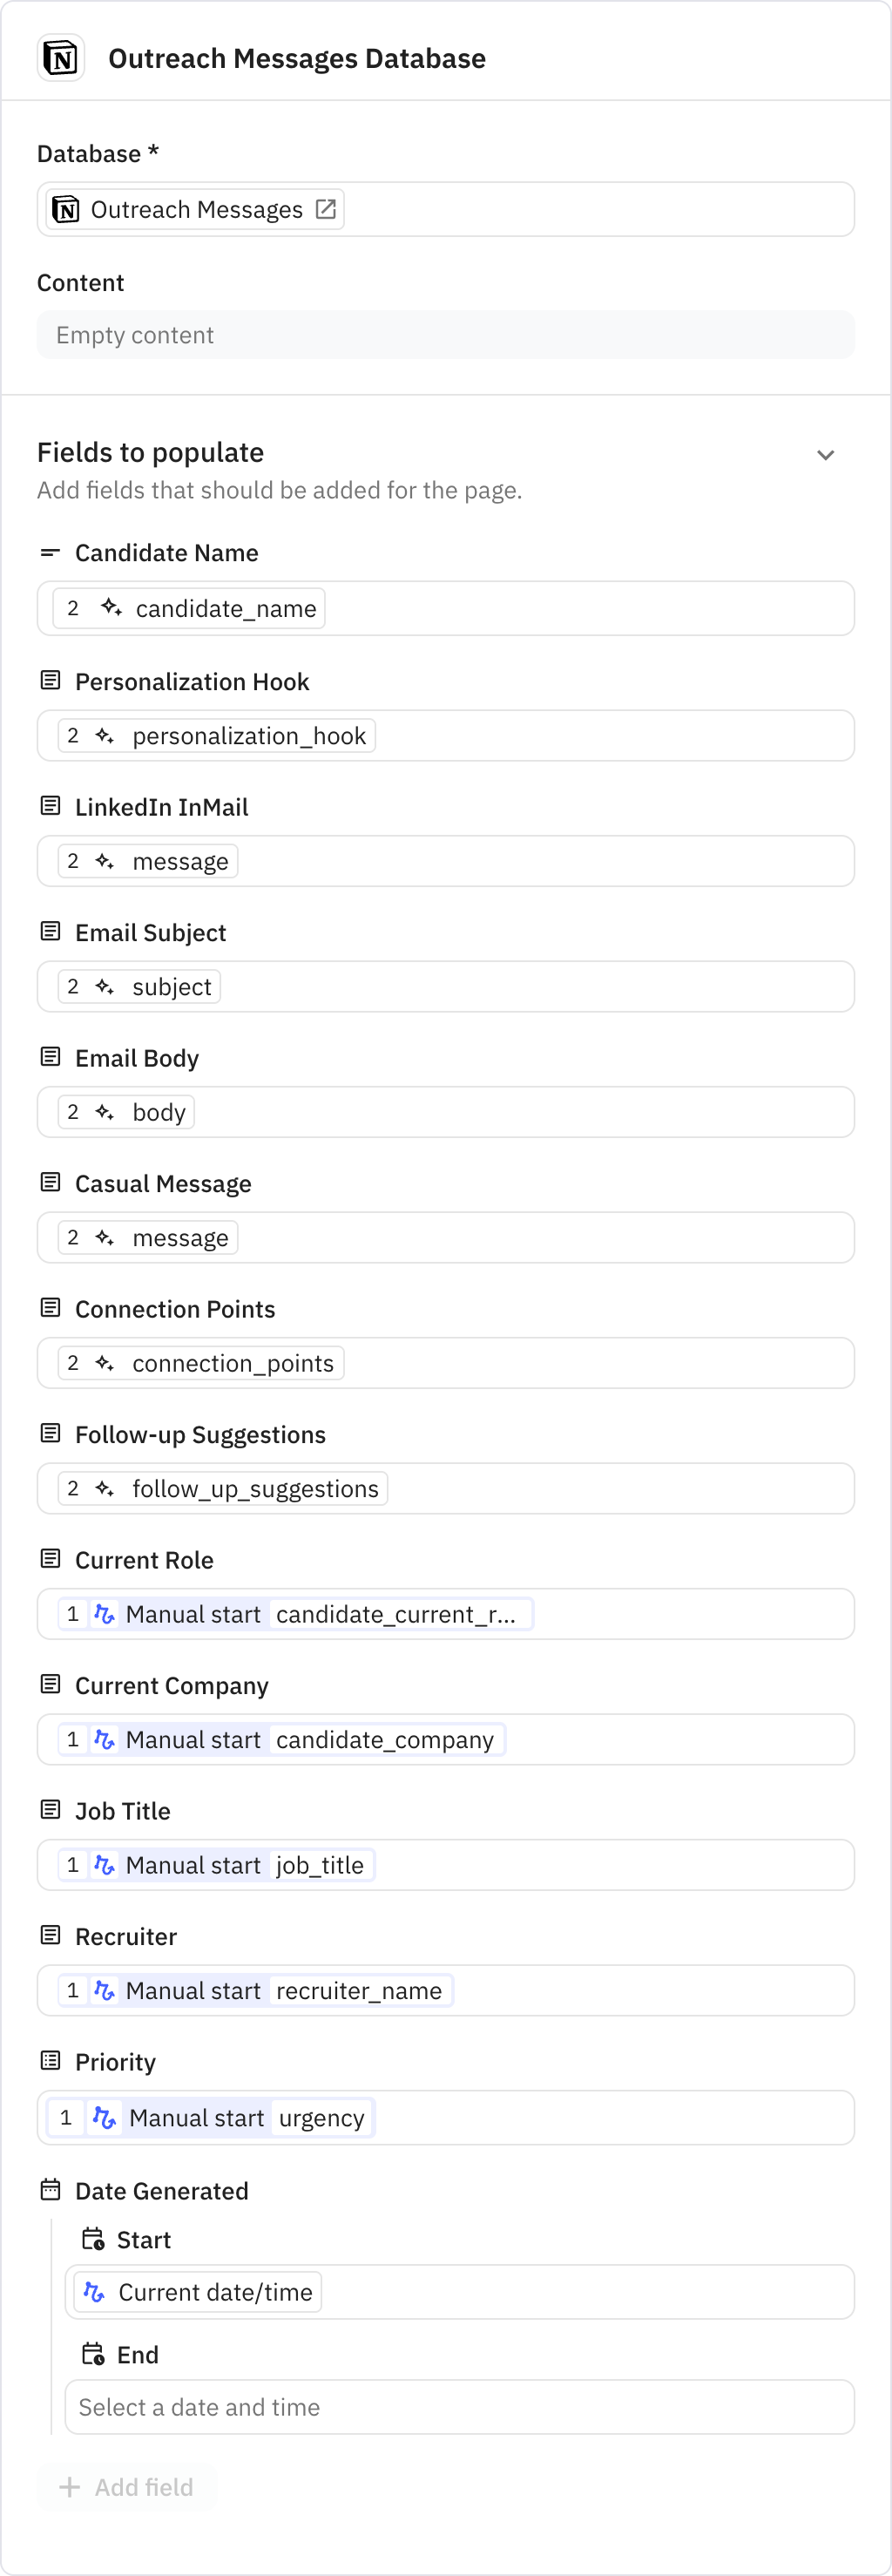Click the date-time icon beside End
This screenshot has height=2576, width=892.
94,2354
